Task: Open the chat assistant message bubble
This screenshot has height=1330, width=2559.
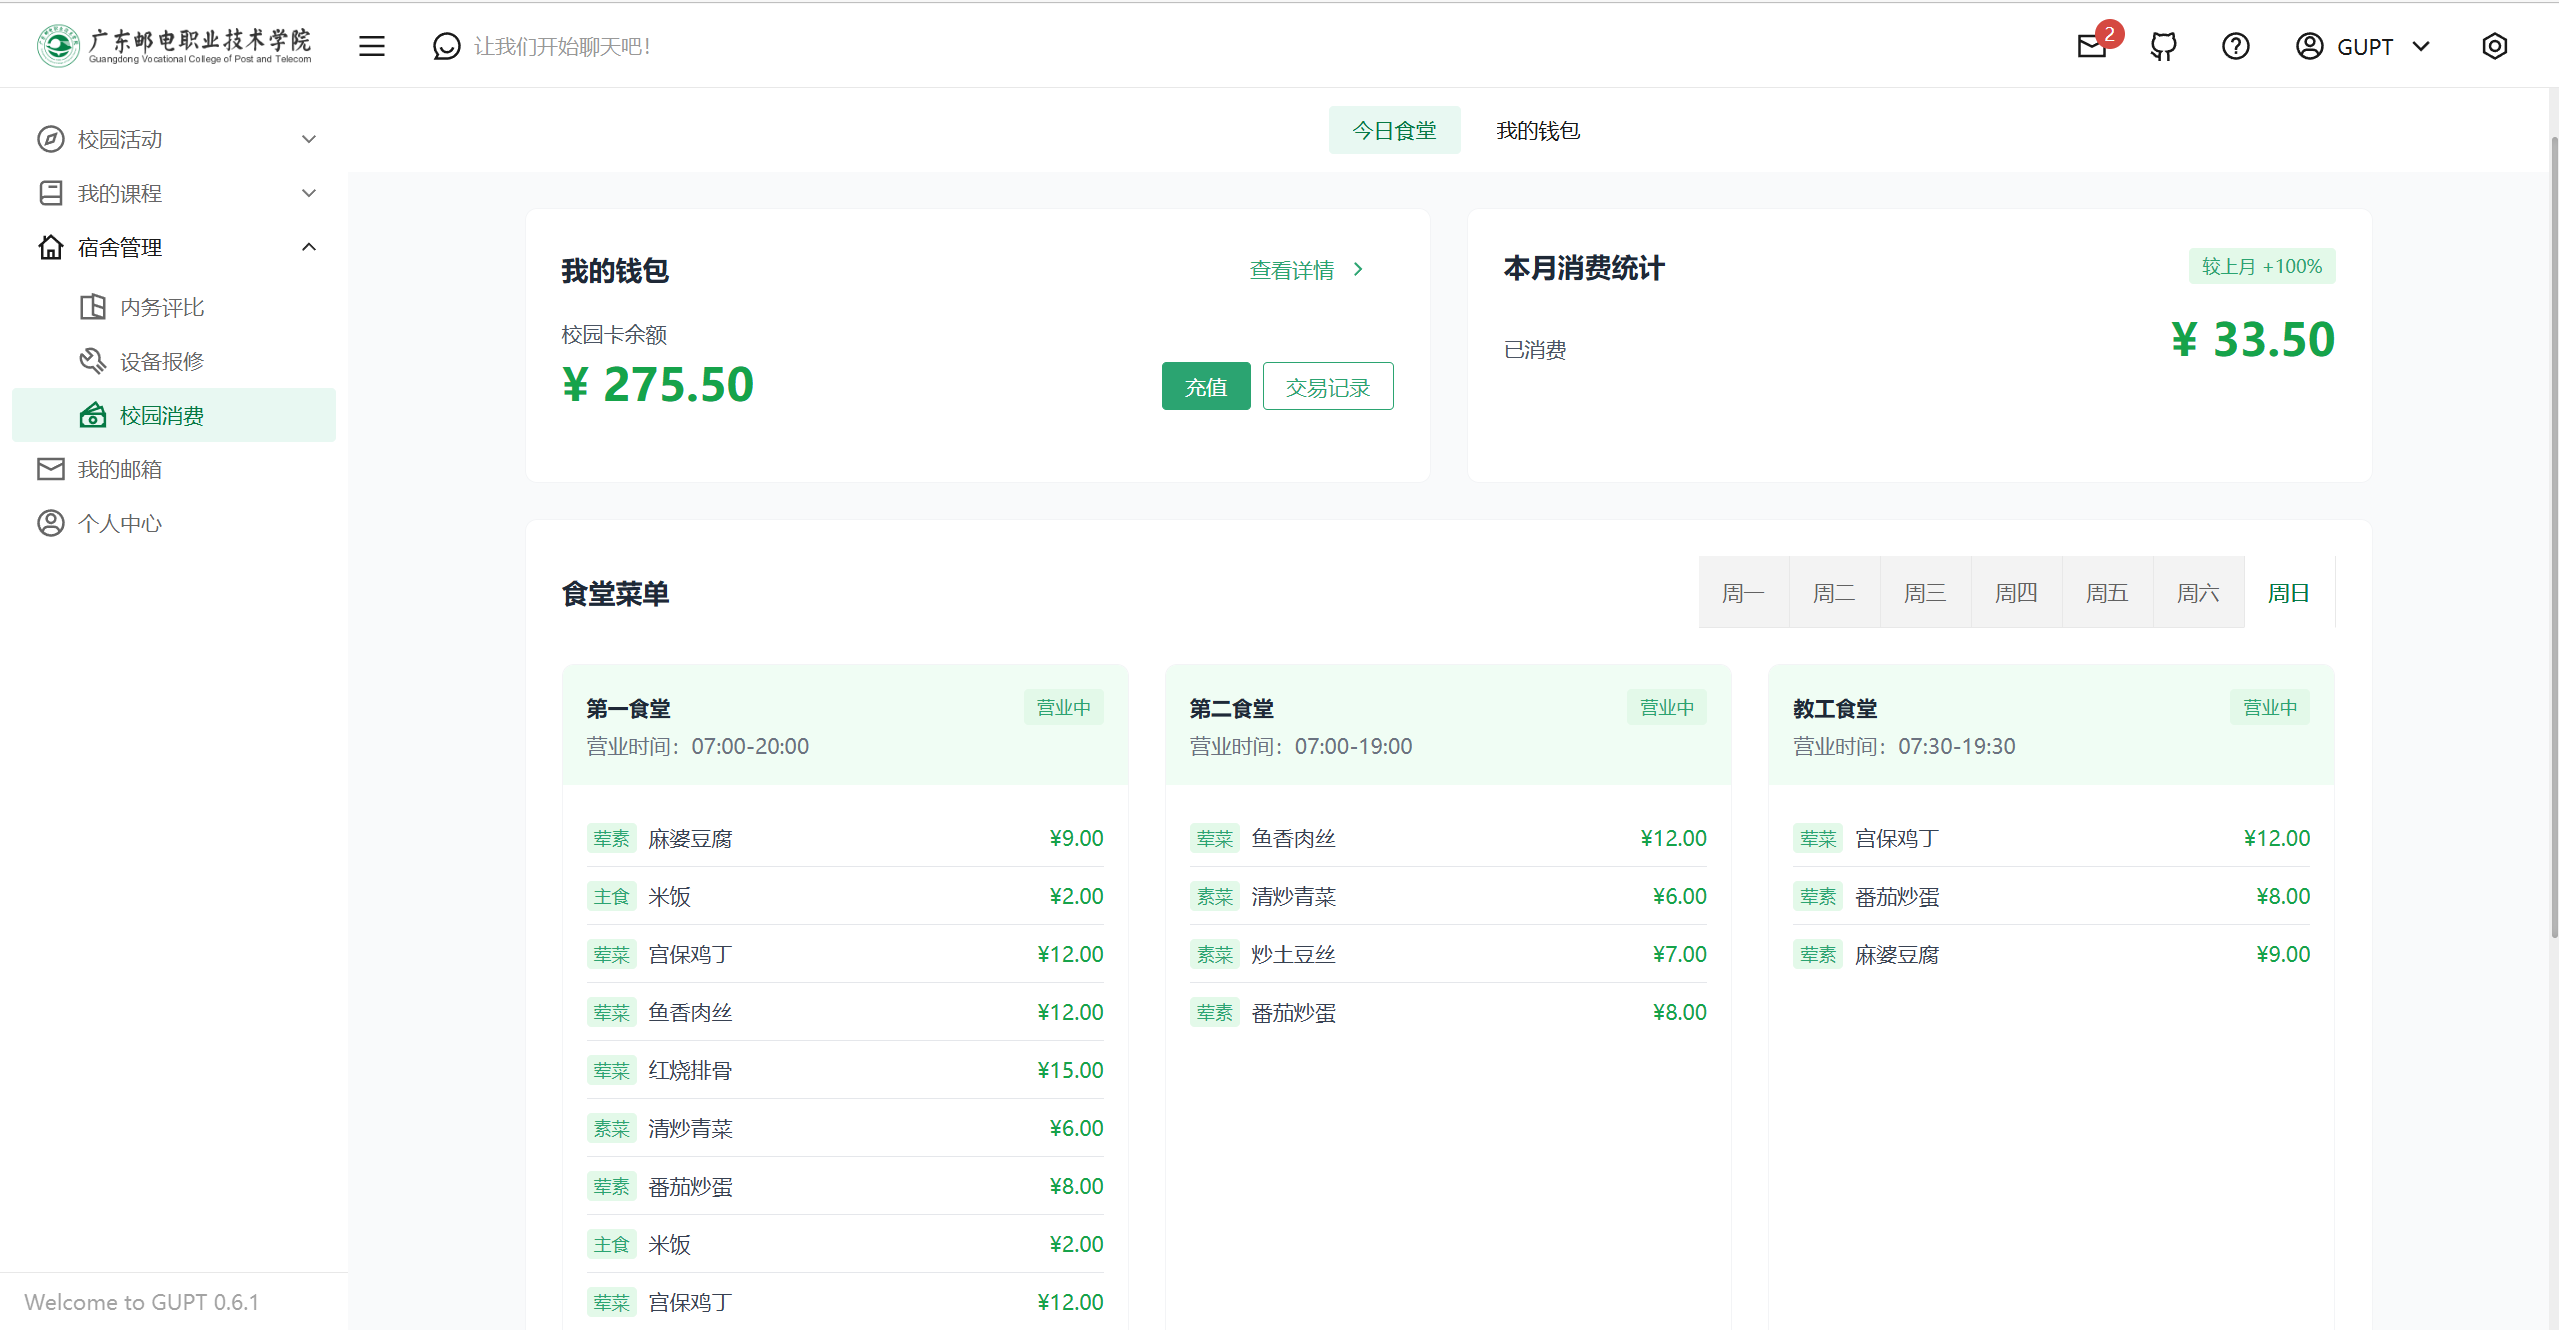Action: coord(446,46)
